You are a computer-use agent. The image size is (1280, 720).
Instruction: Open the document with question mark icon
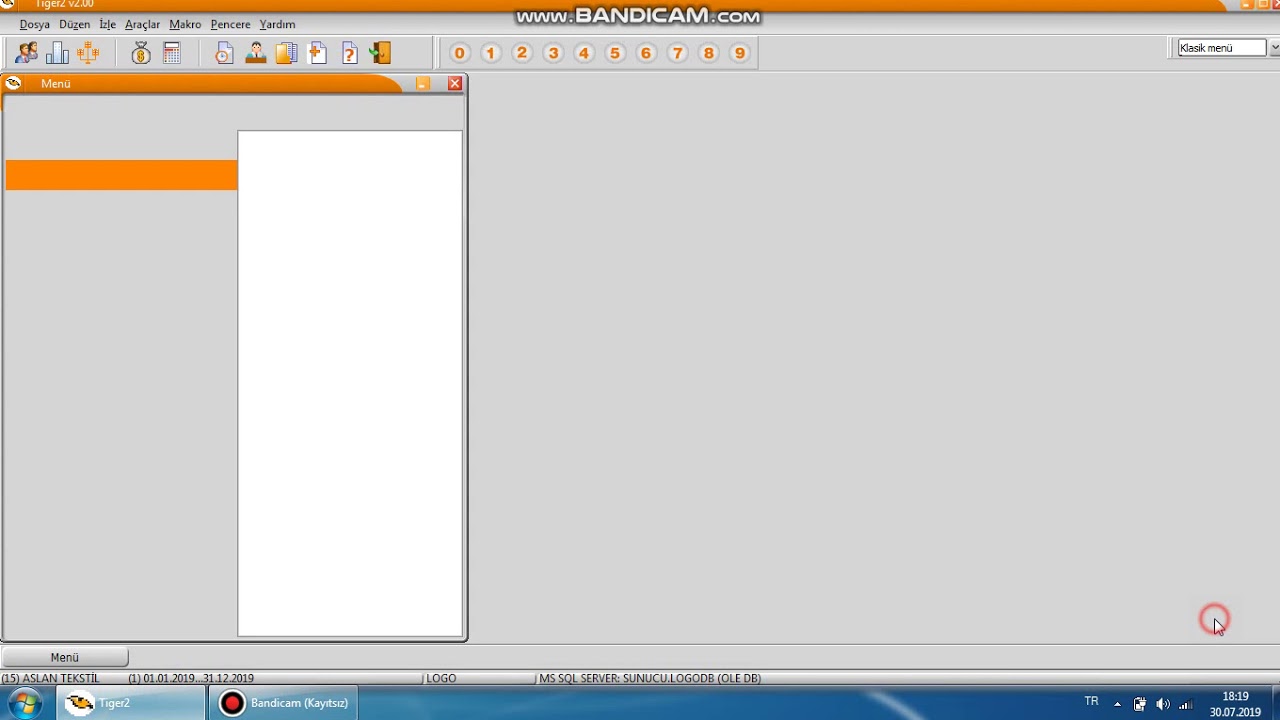(x=349, y=53)
